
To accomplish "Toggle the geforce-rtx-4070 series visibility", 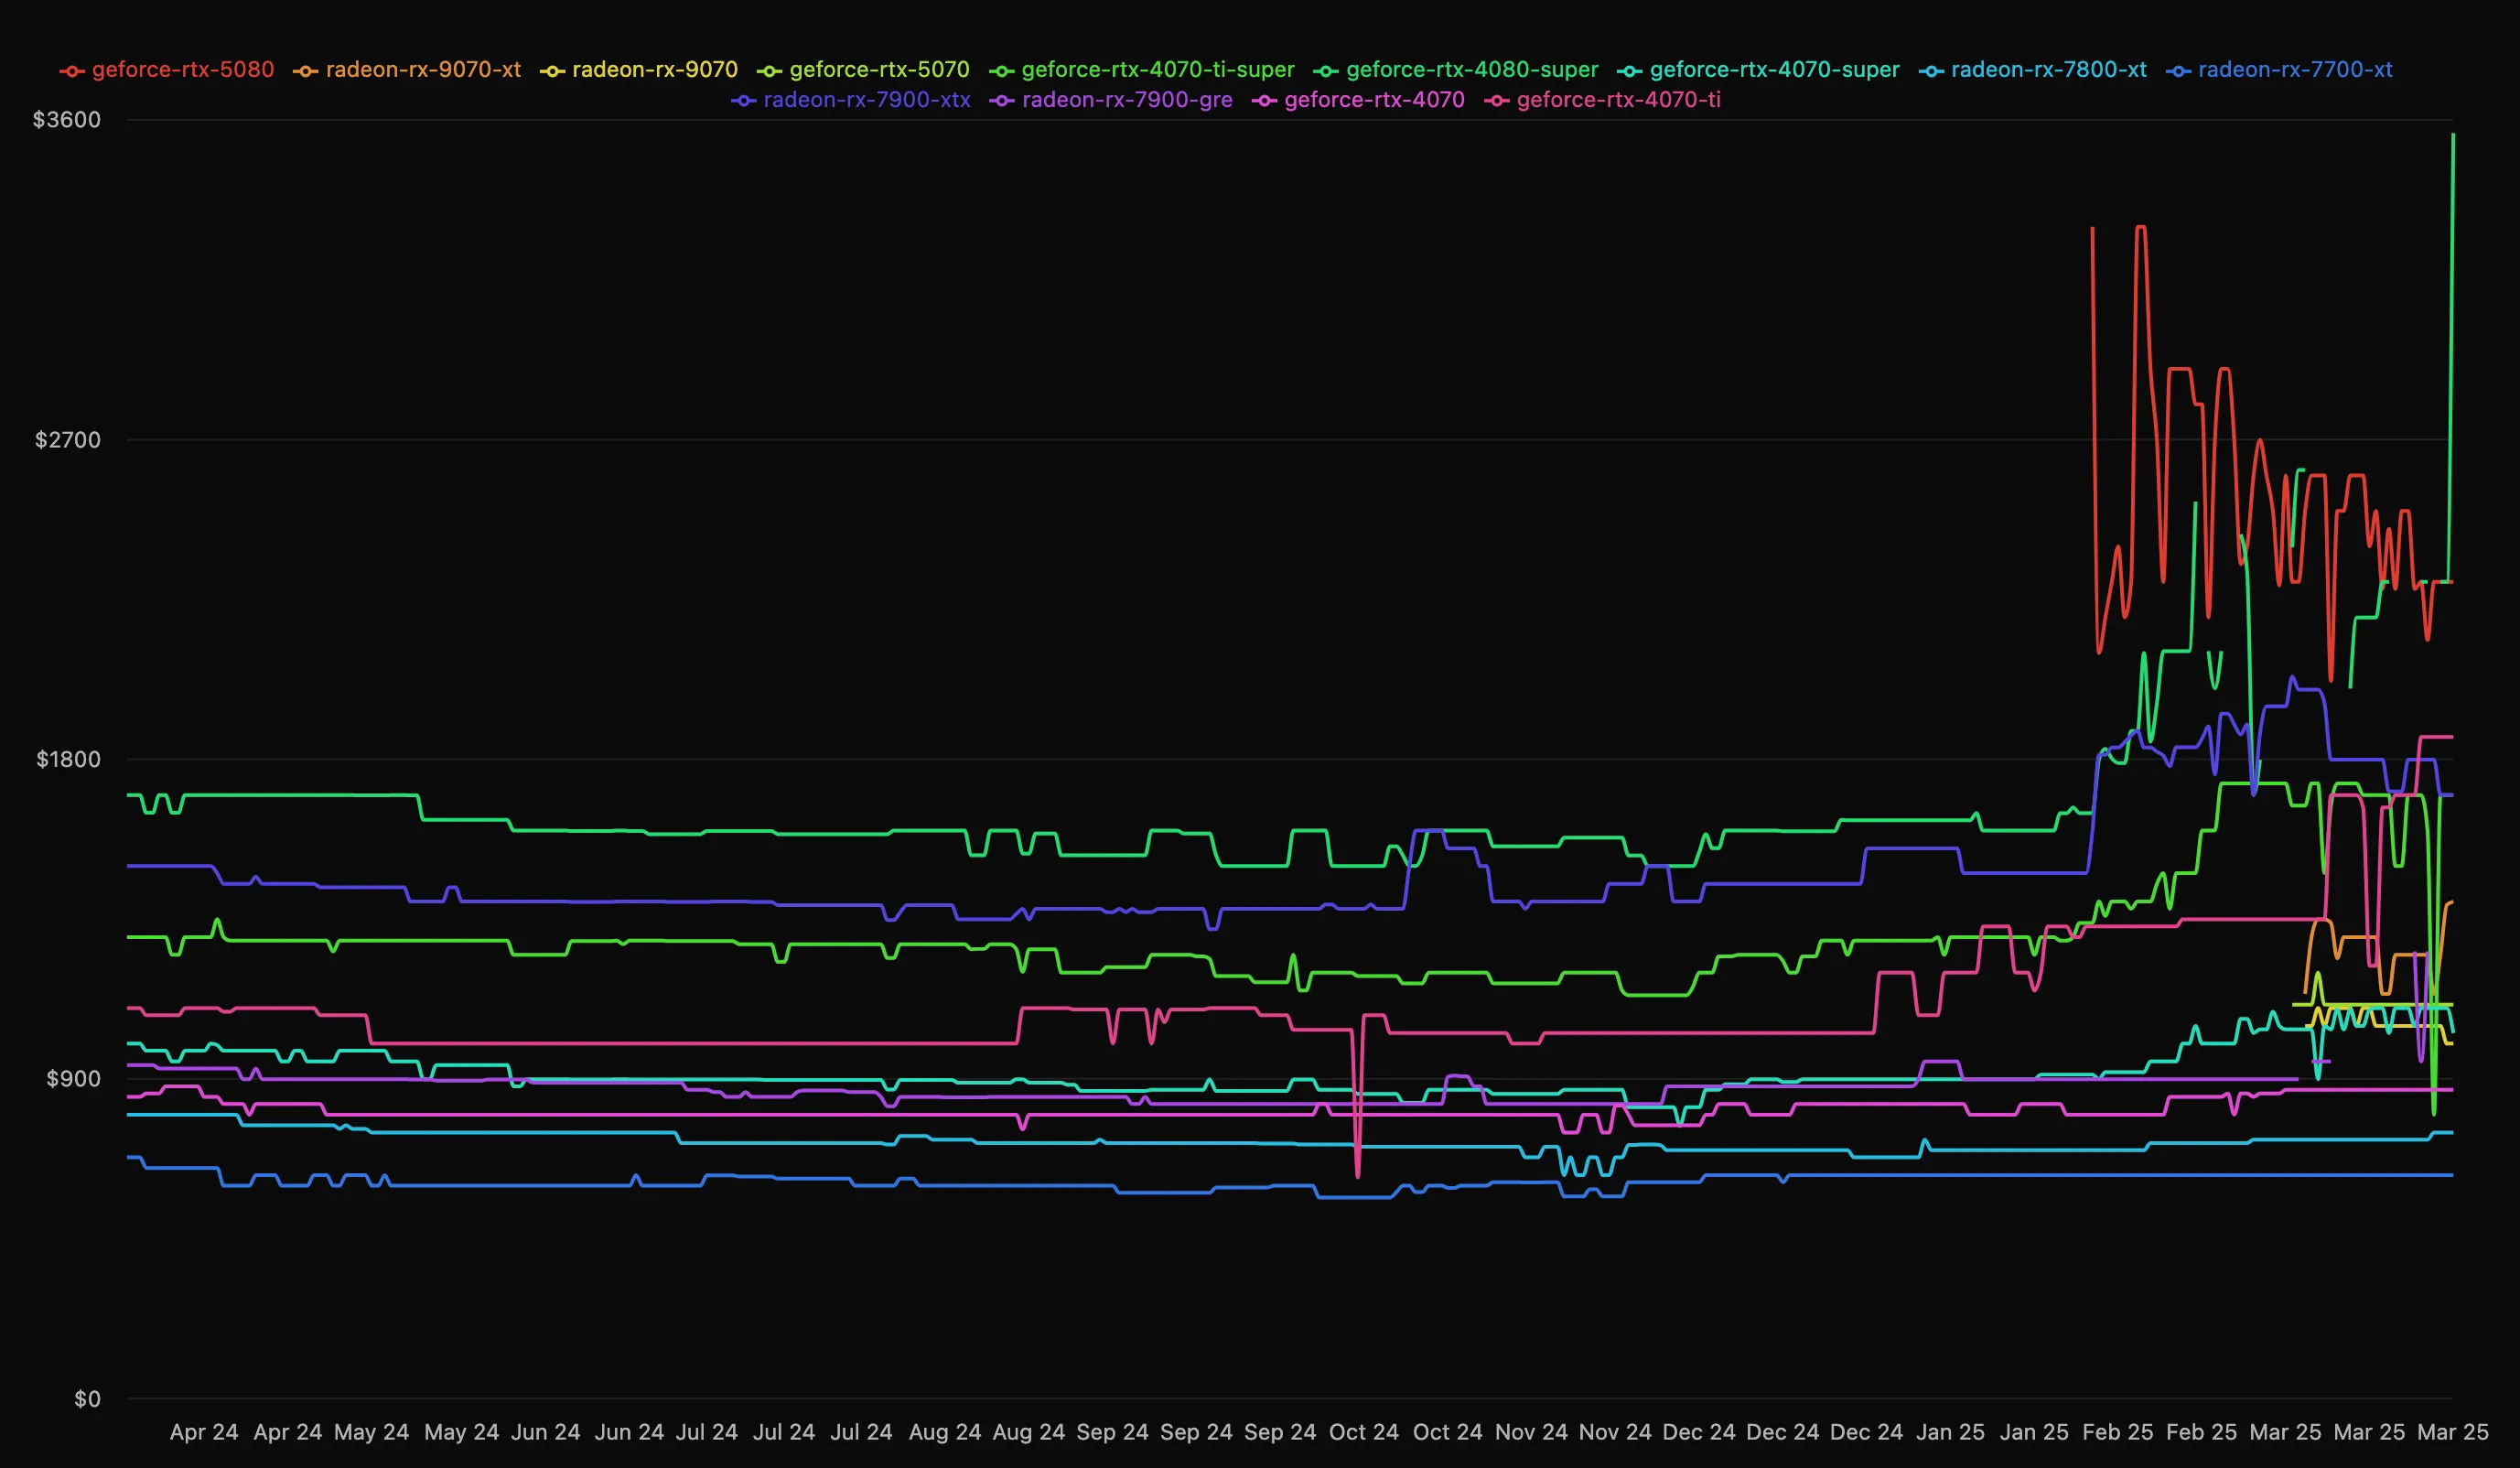I will [1263, 100].
